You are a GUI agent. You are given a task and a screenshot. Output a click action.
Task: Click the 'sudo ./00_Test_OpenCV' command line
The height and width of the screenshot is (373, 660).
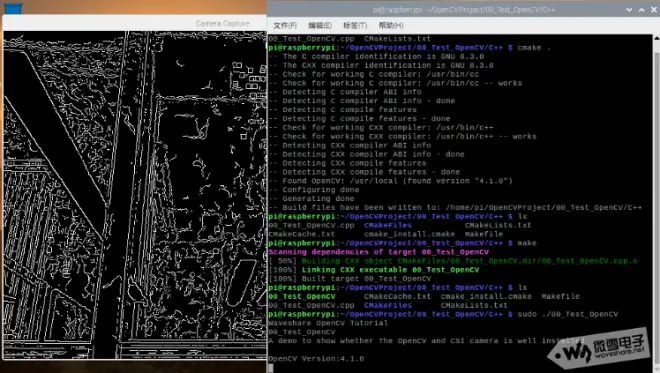point(443,314)
